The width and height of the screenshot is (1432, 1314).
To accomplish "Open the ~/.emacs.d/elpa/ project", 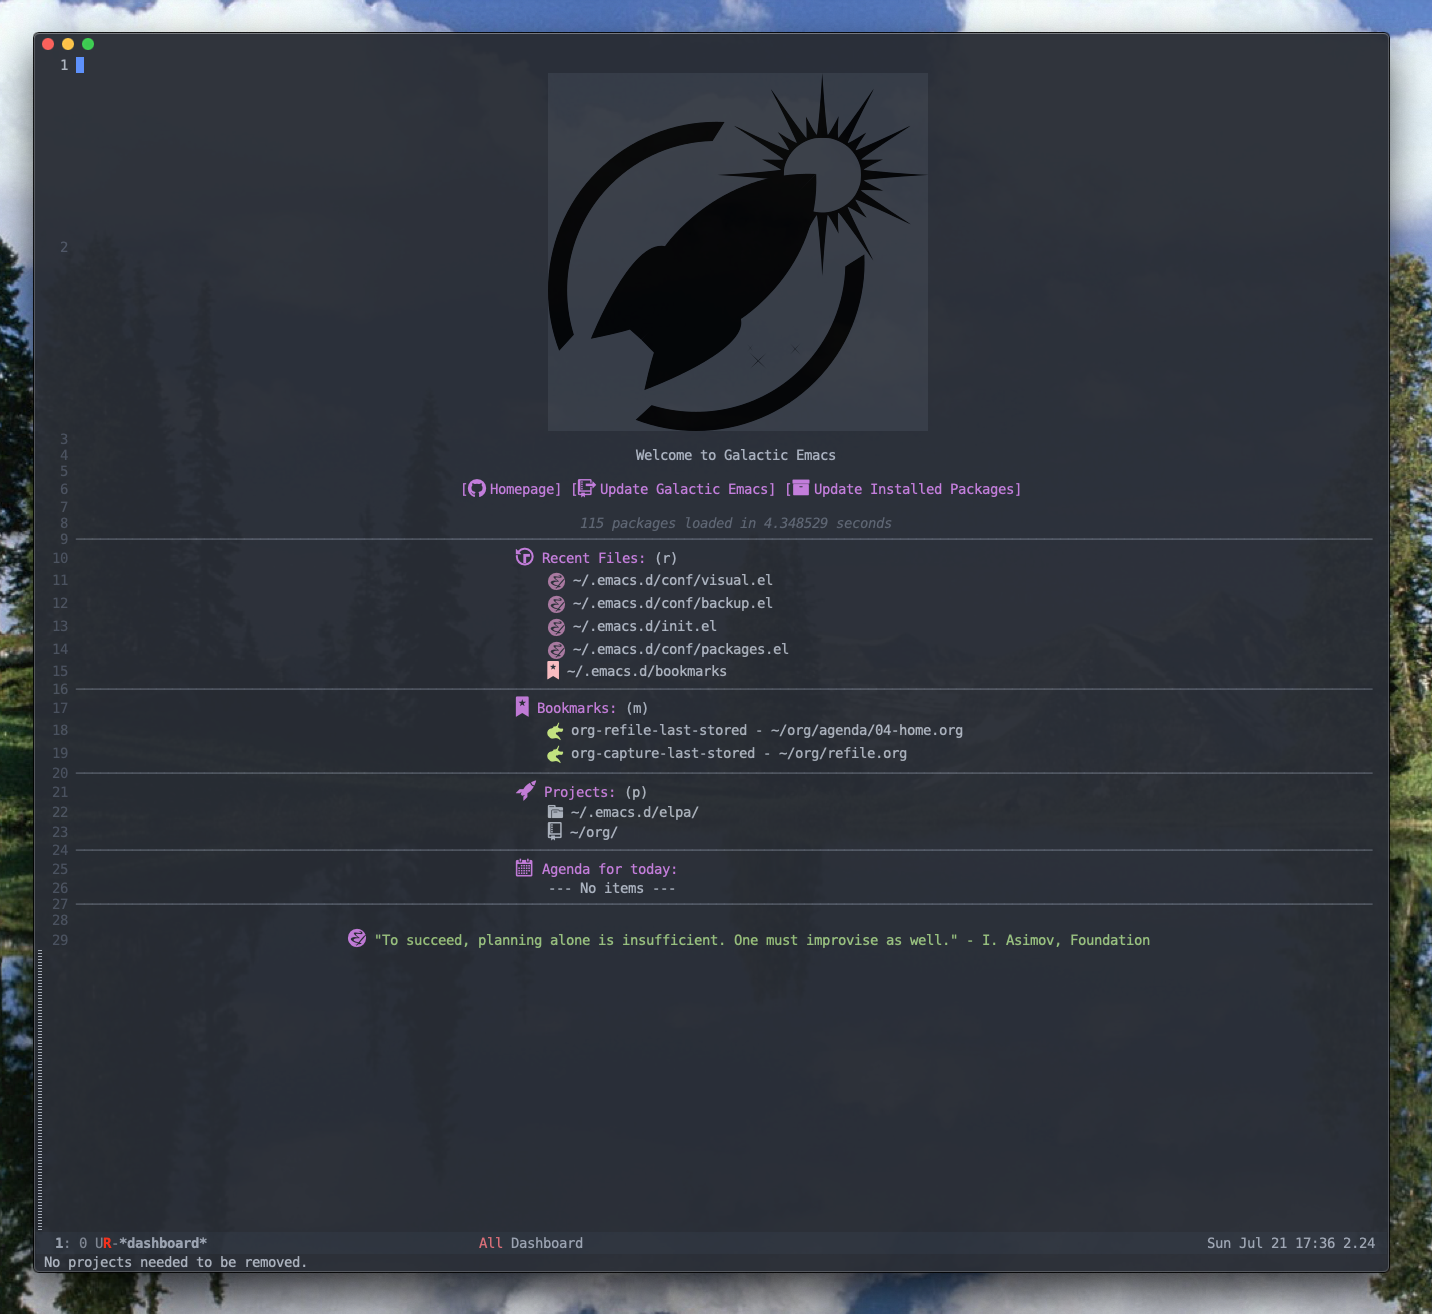I will tap(634, 812).
